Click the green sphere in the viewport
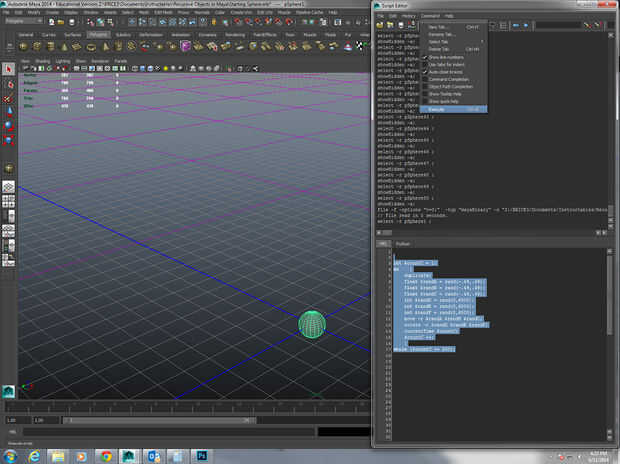The height and width of the screenshot is (464, 620). click(312, 324)
